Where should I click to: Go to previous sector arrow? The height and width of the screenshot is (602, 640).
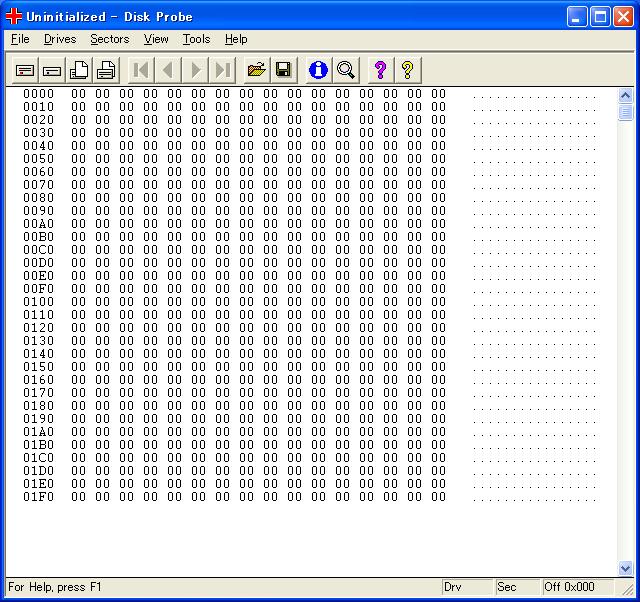[x=168, y=70]
